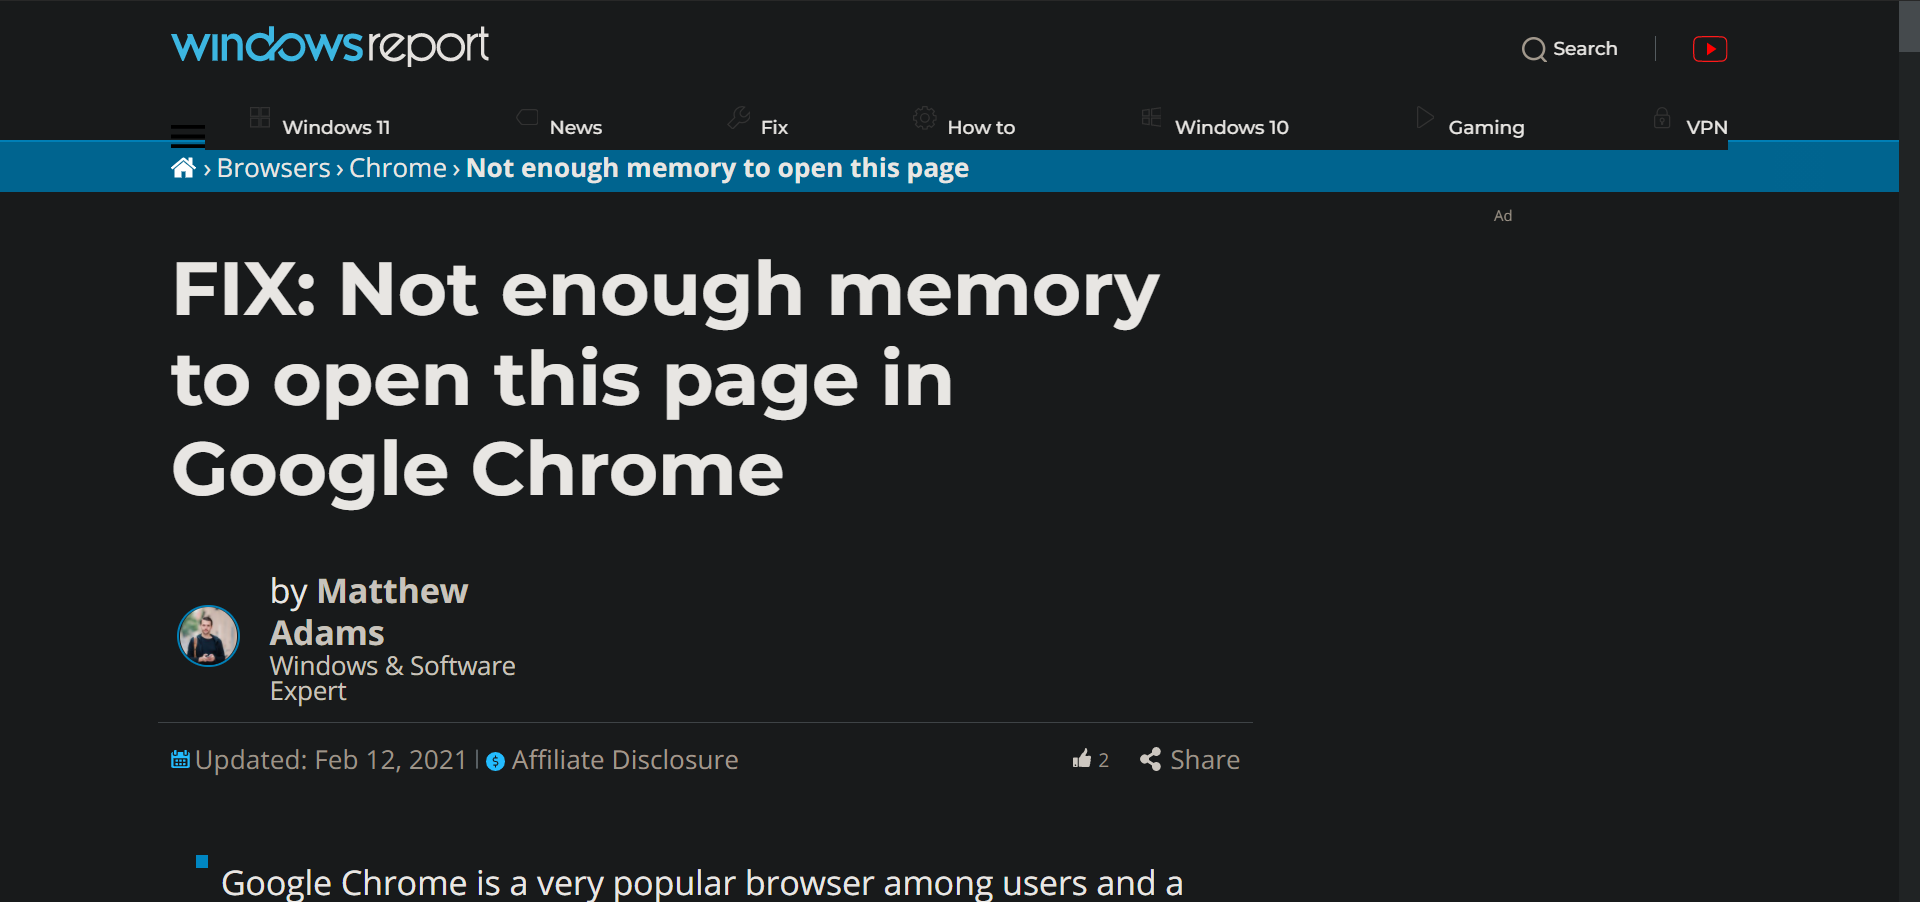Click the current page breadcrumb title
Image resolution: width=1920 pixels, height=902 pixels.
pyautogui.click(x=717, y=168)
